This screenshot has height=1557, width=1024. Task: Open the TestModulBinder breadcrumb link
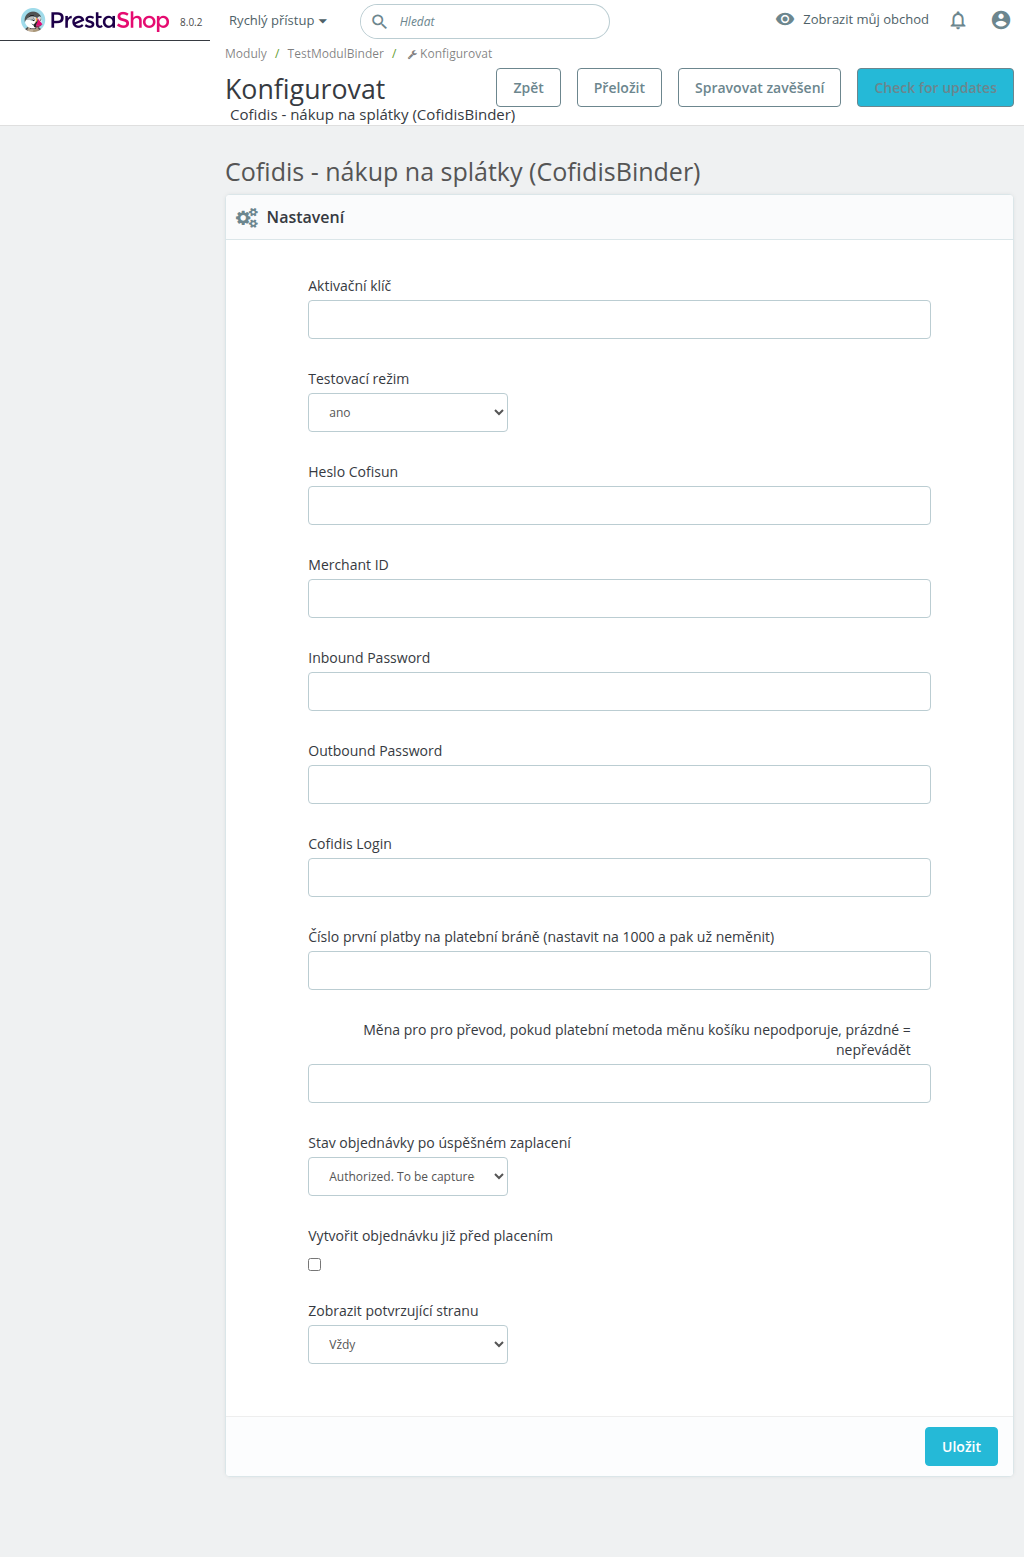point(335,54)
